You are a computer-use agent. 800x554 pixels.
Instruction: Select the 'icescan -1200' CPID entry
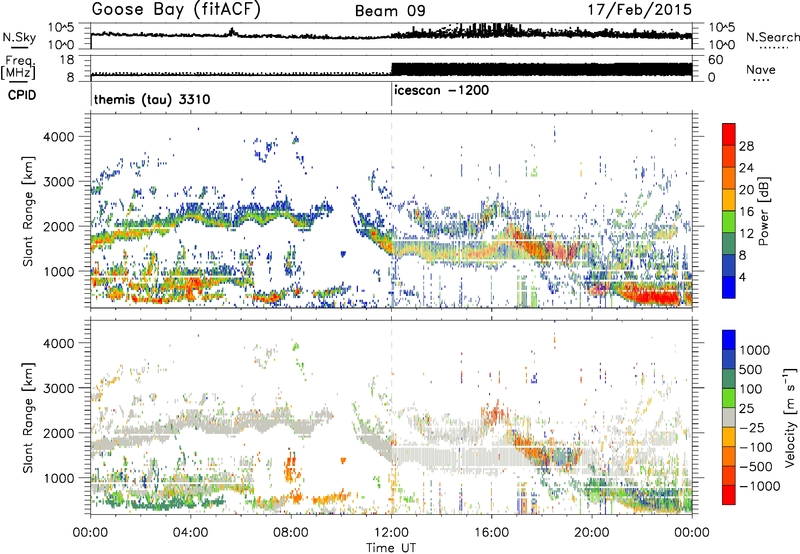(x=441, y=90)
